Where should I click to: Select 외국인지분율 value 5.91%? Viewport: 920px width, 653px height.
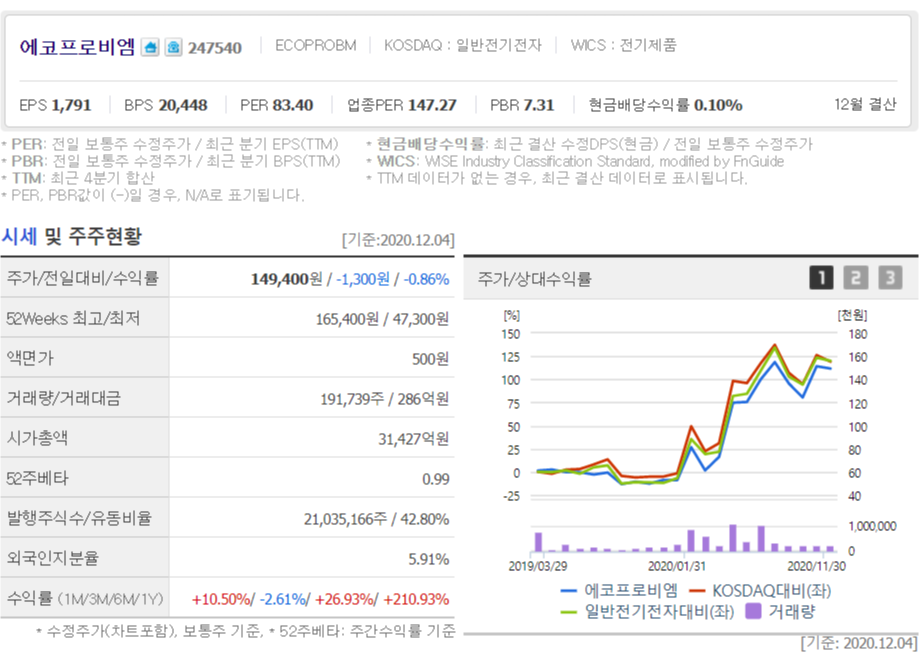click(428, 559)
